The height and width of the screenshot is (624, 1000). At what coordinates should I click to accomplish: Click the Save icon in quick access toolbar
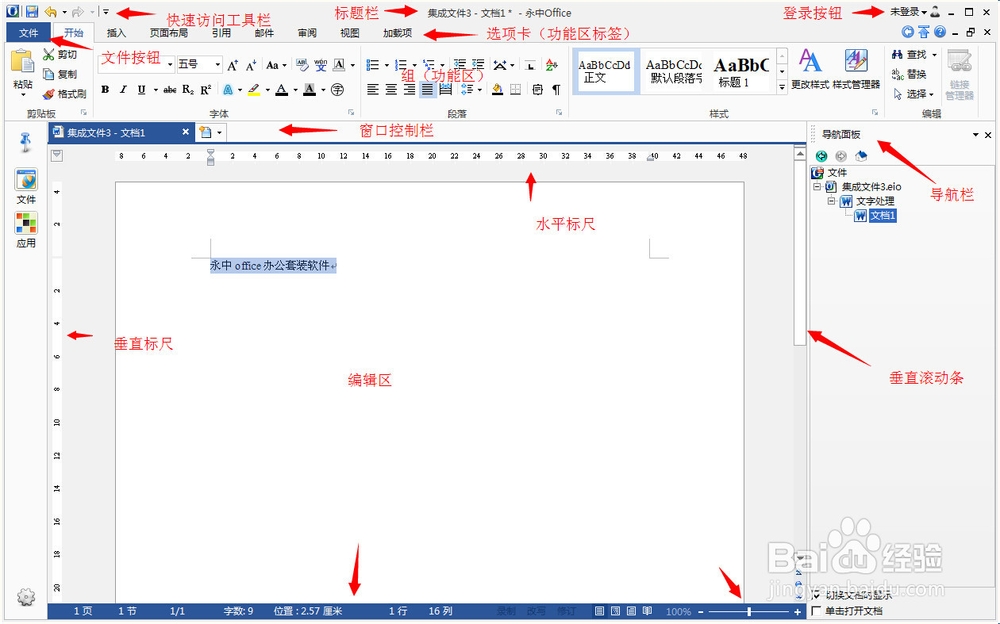pyautogui.click(x=32, y=11)
